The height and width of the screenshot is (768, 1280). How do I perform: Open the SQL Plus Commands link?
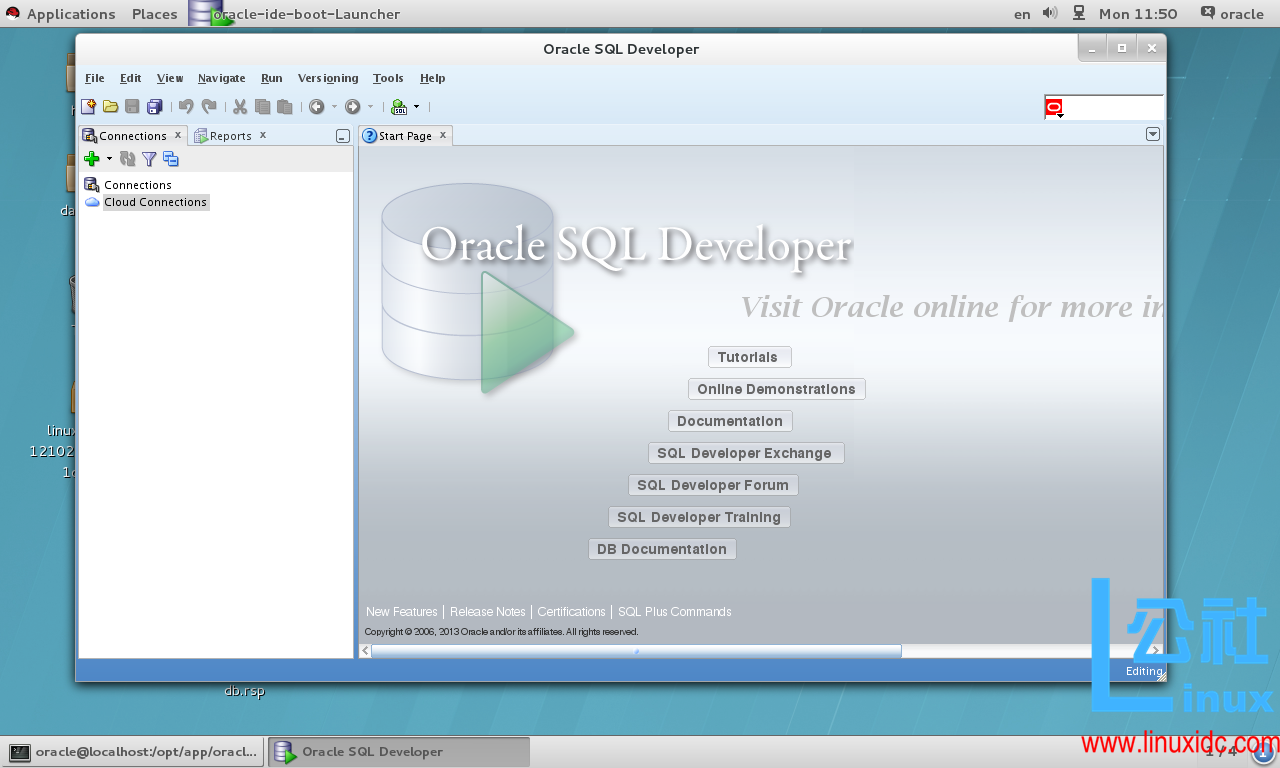674,612
